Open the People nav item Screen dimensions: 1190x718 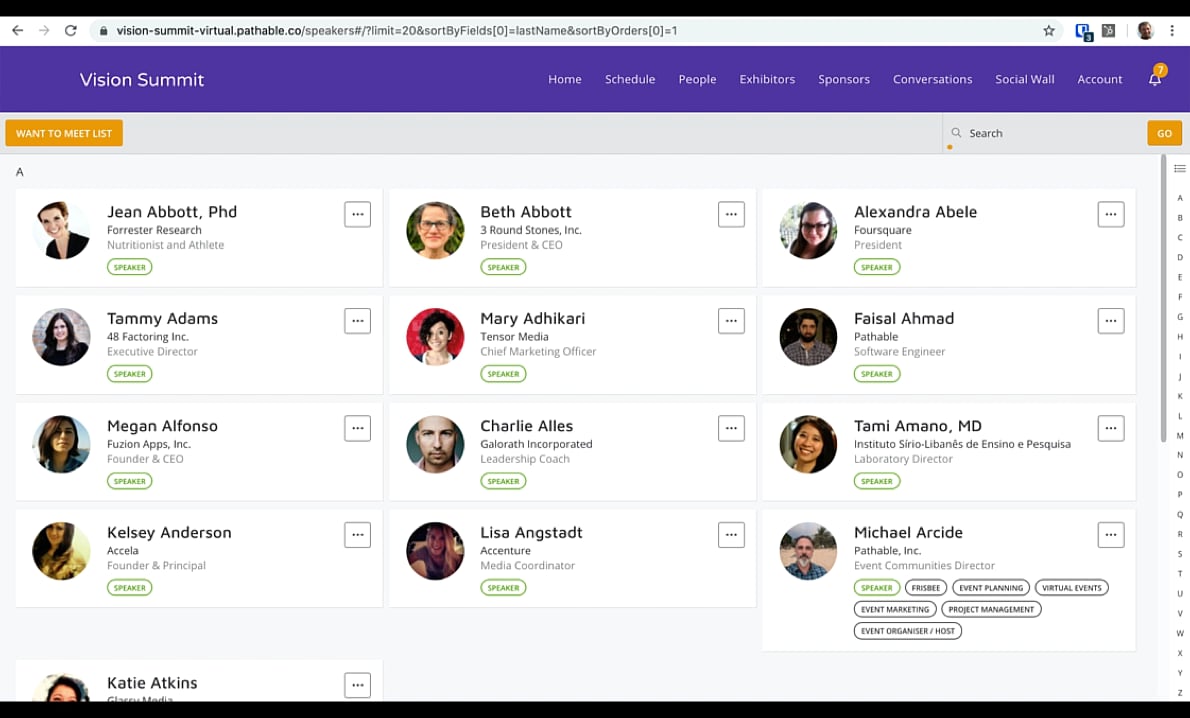point(697,79)
